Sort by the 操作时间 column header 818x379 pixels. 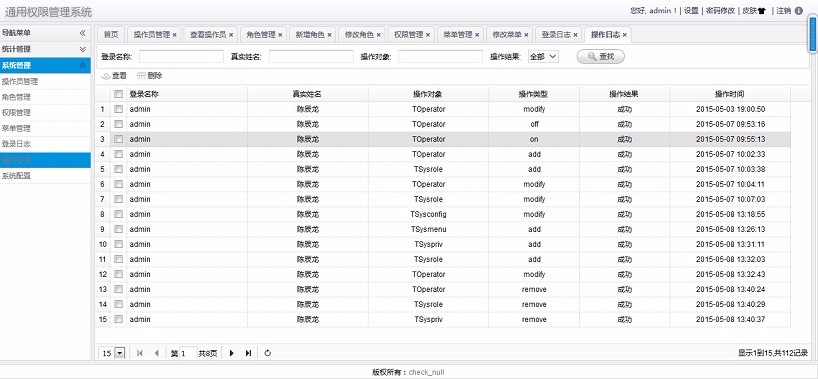[730, 94]
